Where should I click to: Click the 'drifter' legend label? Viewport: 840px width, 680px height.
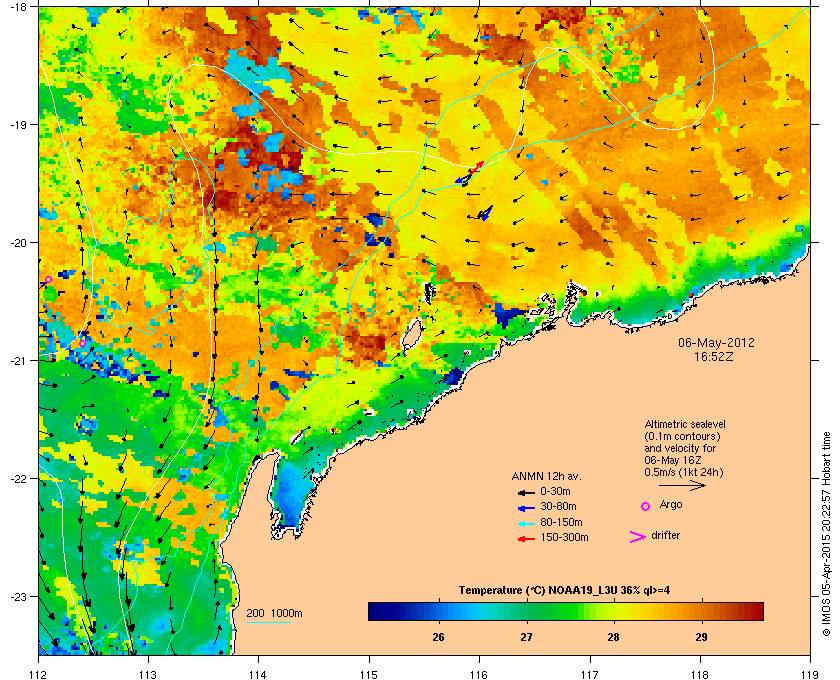[666, 535]
